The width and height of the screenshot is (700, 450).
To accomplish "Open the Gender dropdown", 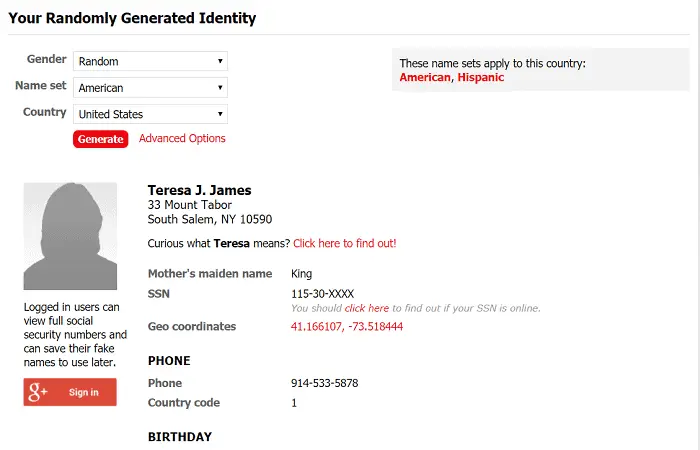I will pyautogui.click(x=150, y=61).
